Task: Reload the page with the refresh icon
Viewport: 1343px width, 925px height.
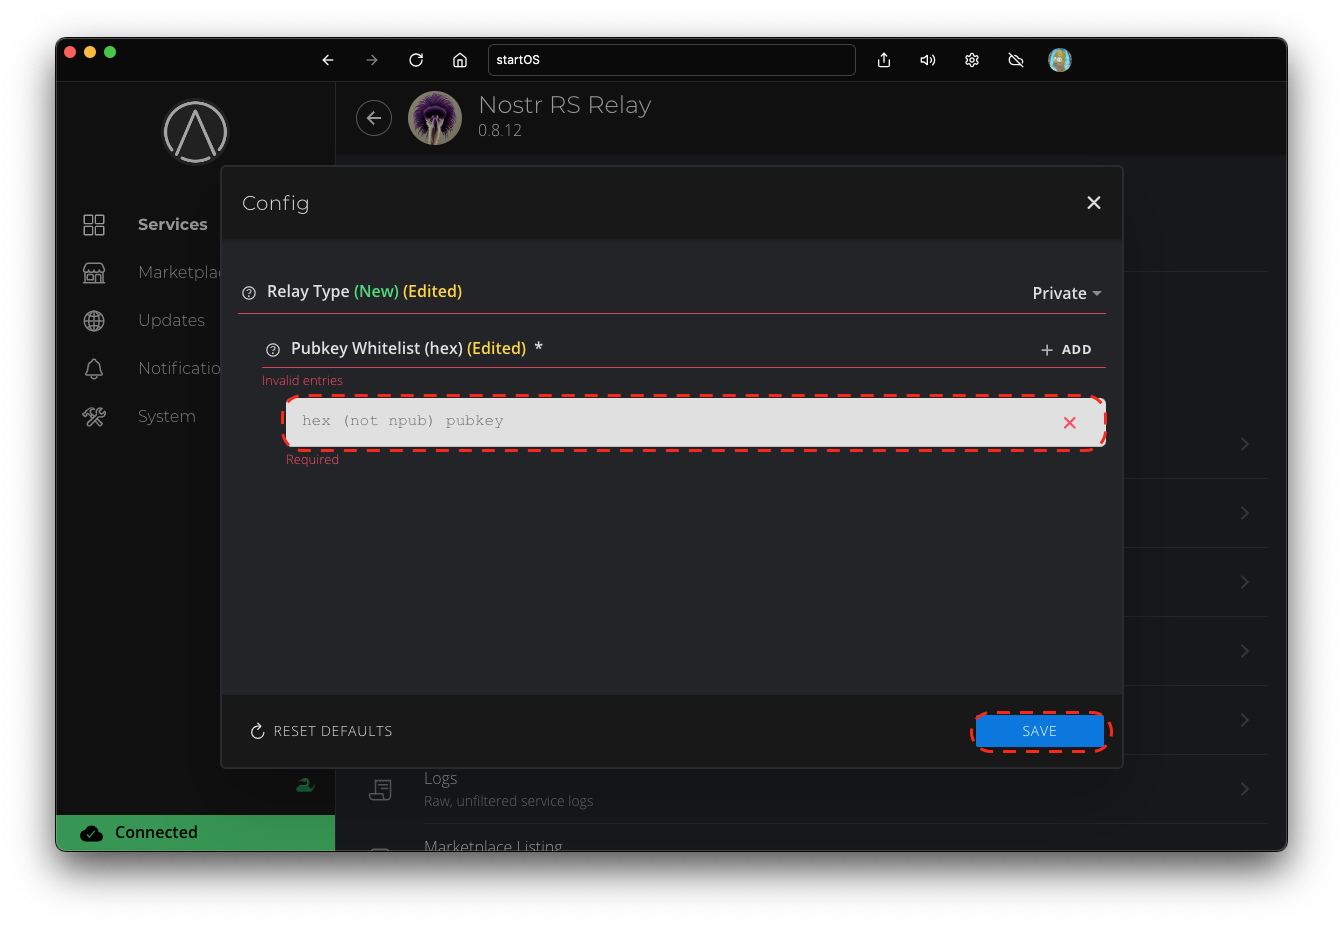Action: click(415, 60)
